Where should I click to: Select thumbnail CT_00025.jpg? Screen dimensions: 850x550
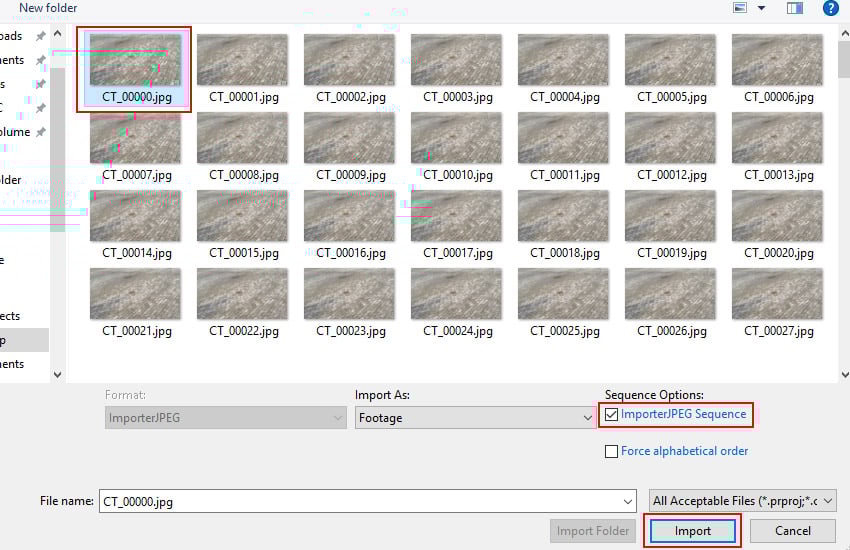click(x=563, y=294)
